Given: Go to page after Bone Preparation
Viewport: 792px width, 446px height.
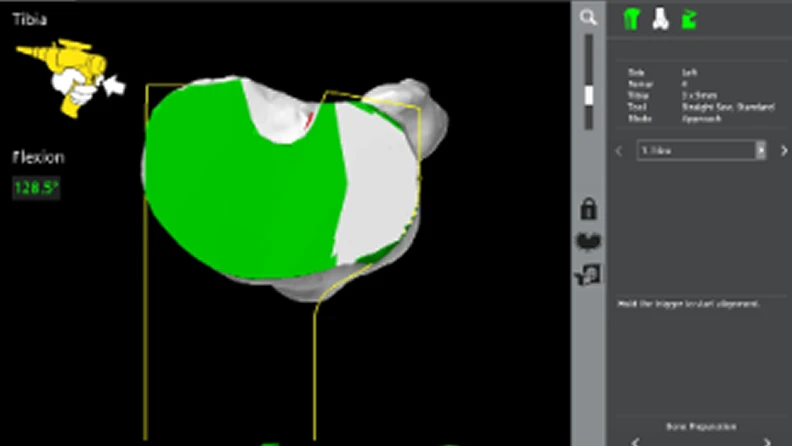Looking at the screenshot, I should [768, 440].
